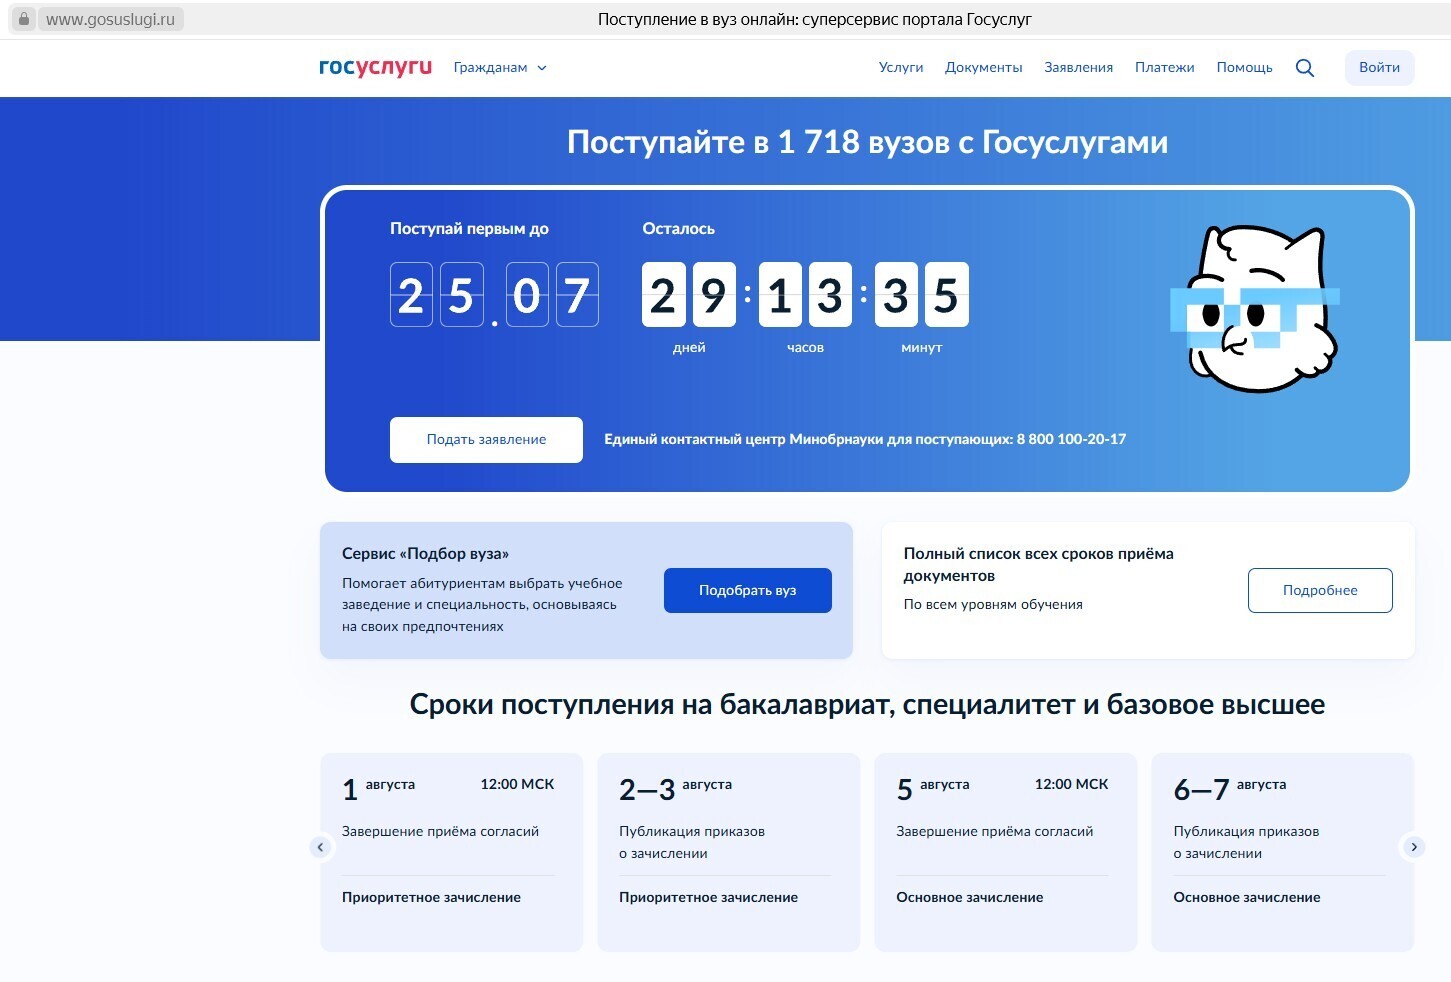Click the Войти button
Image resolution: width=1451 pixels, height=982 pixels.
(x=1379, y=68)
